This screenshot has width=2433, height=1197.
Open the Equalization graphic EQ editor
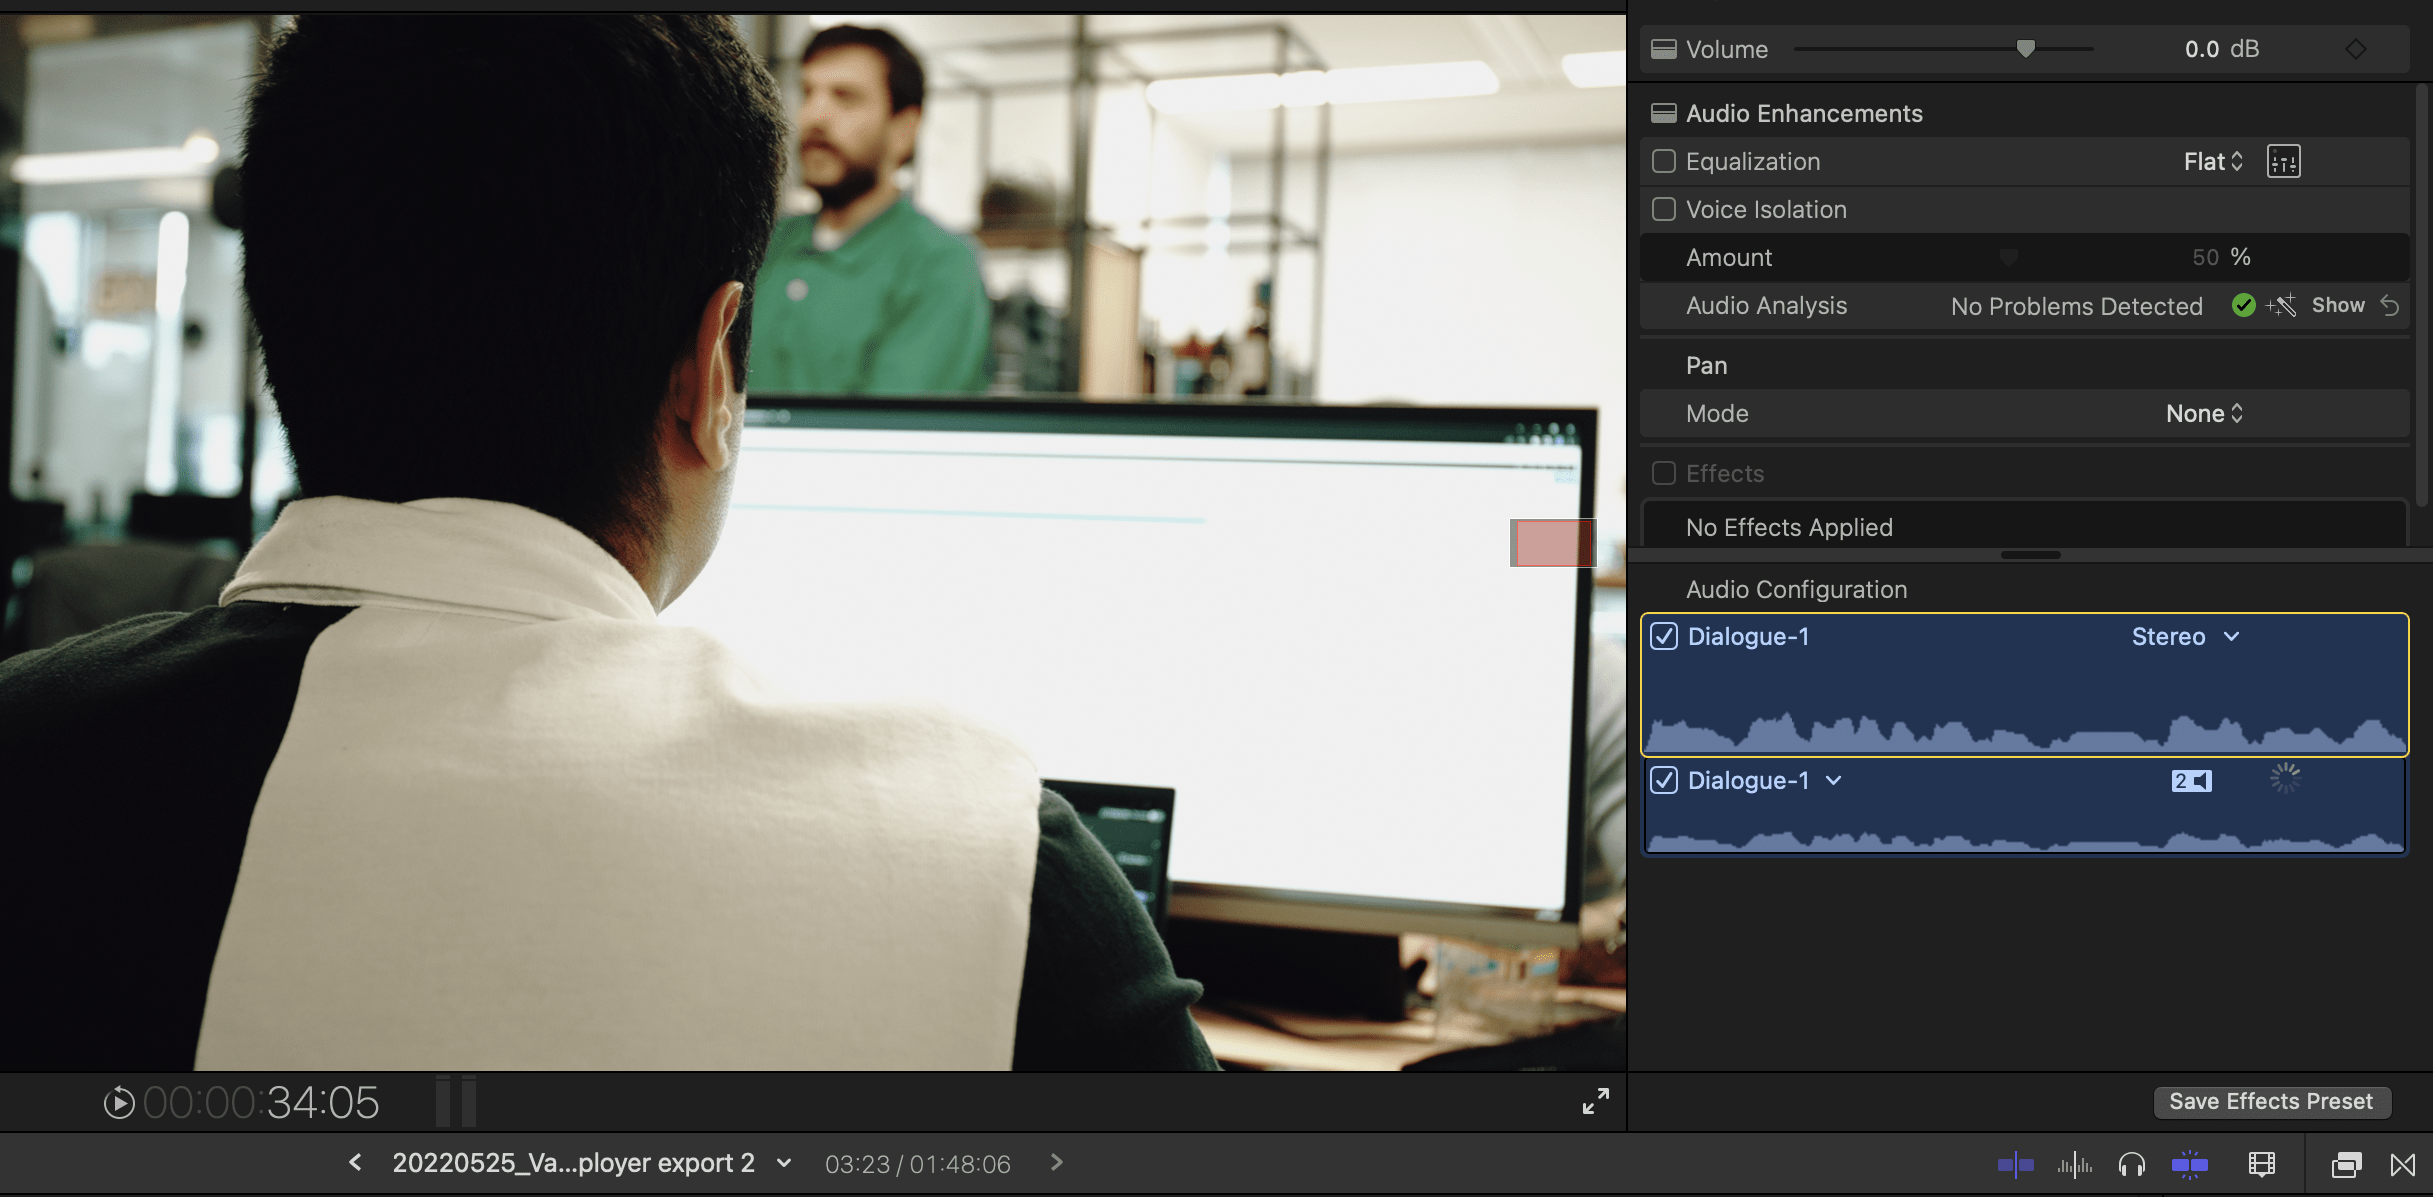click(x=2283, y=161)
